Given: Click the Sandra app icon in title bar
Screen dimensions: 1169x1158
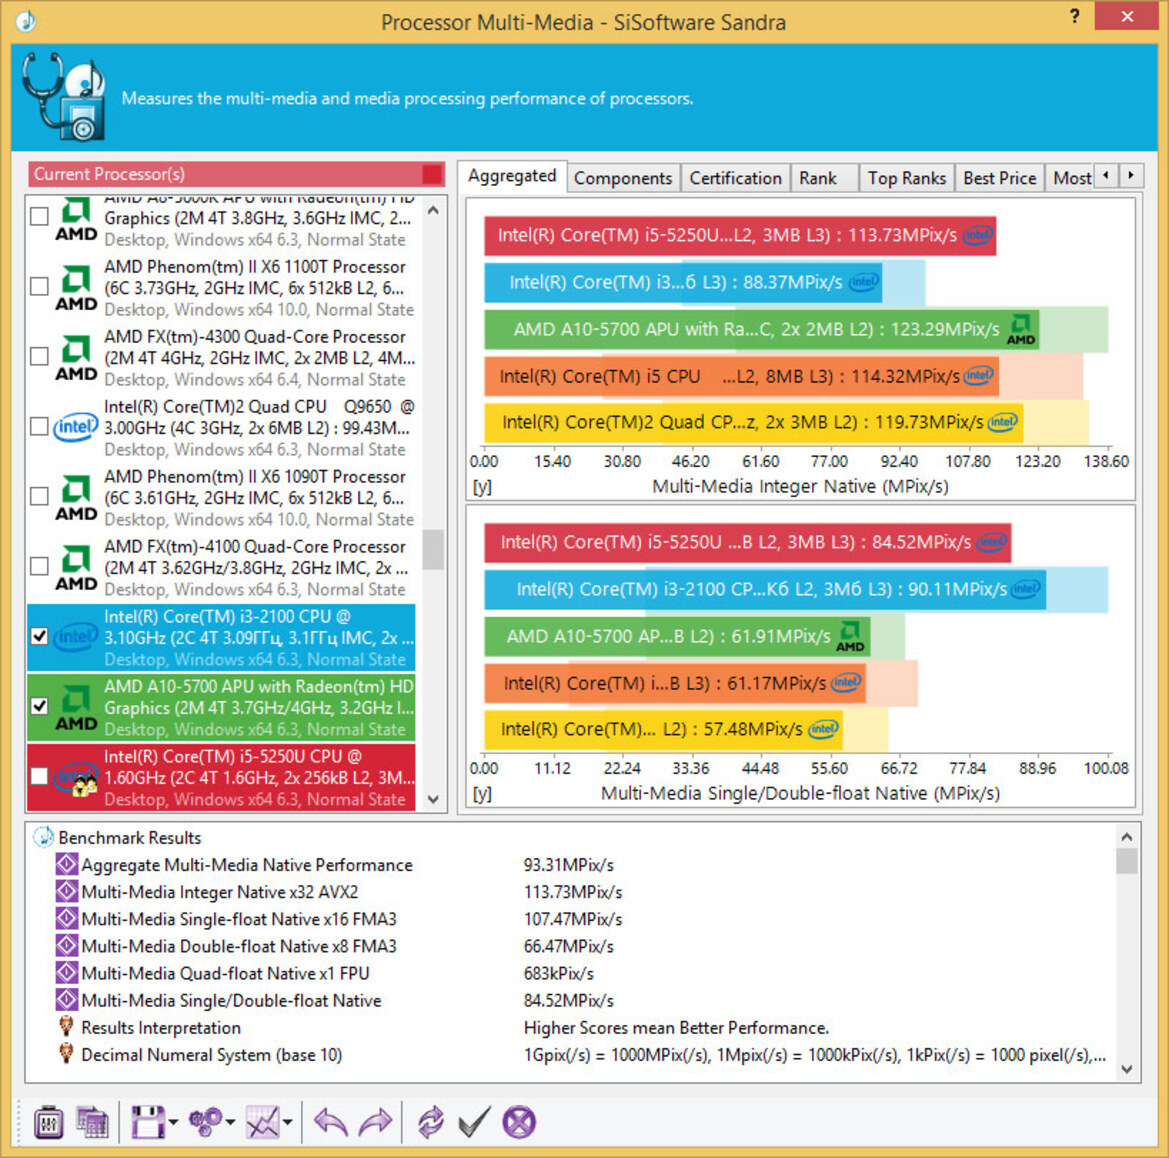Looking at the screenshot, I should tap(25, 21).
